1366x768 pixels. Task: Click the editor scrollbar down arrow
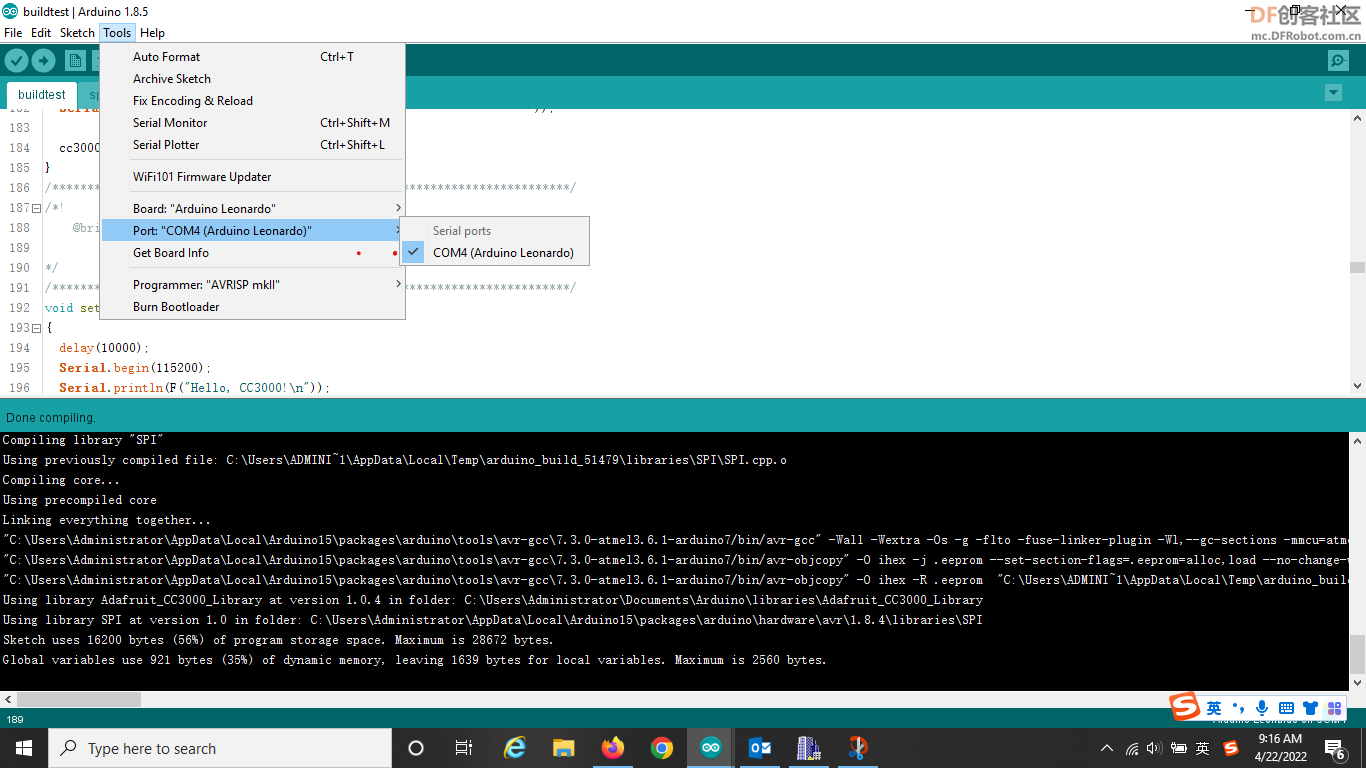1357,386
